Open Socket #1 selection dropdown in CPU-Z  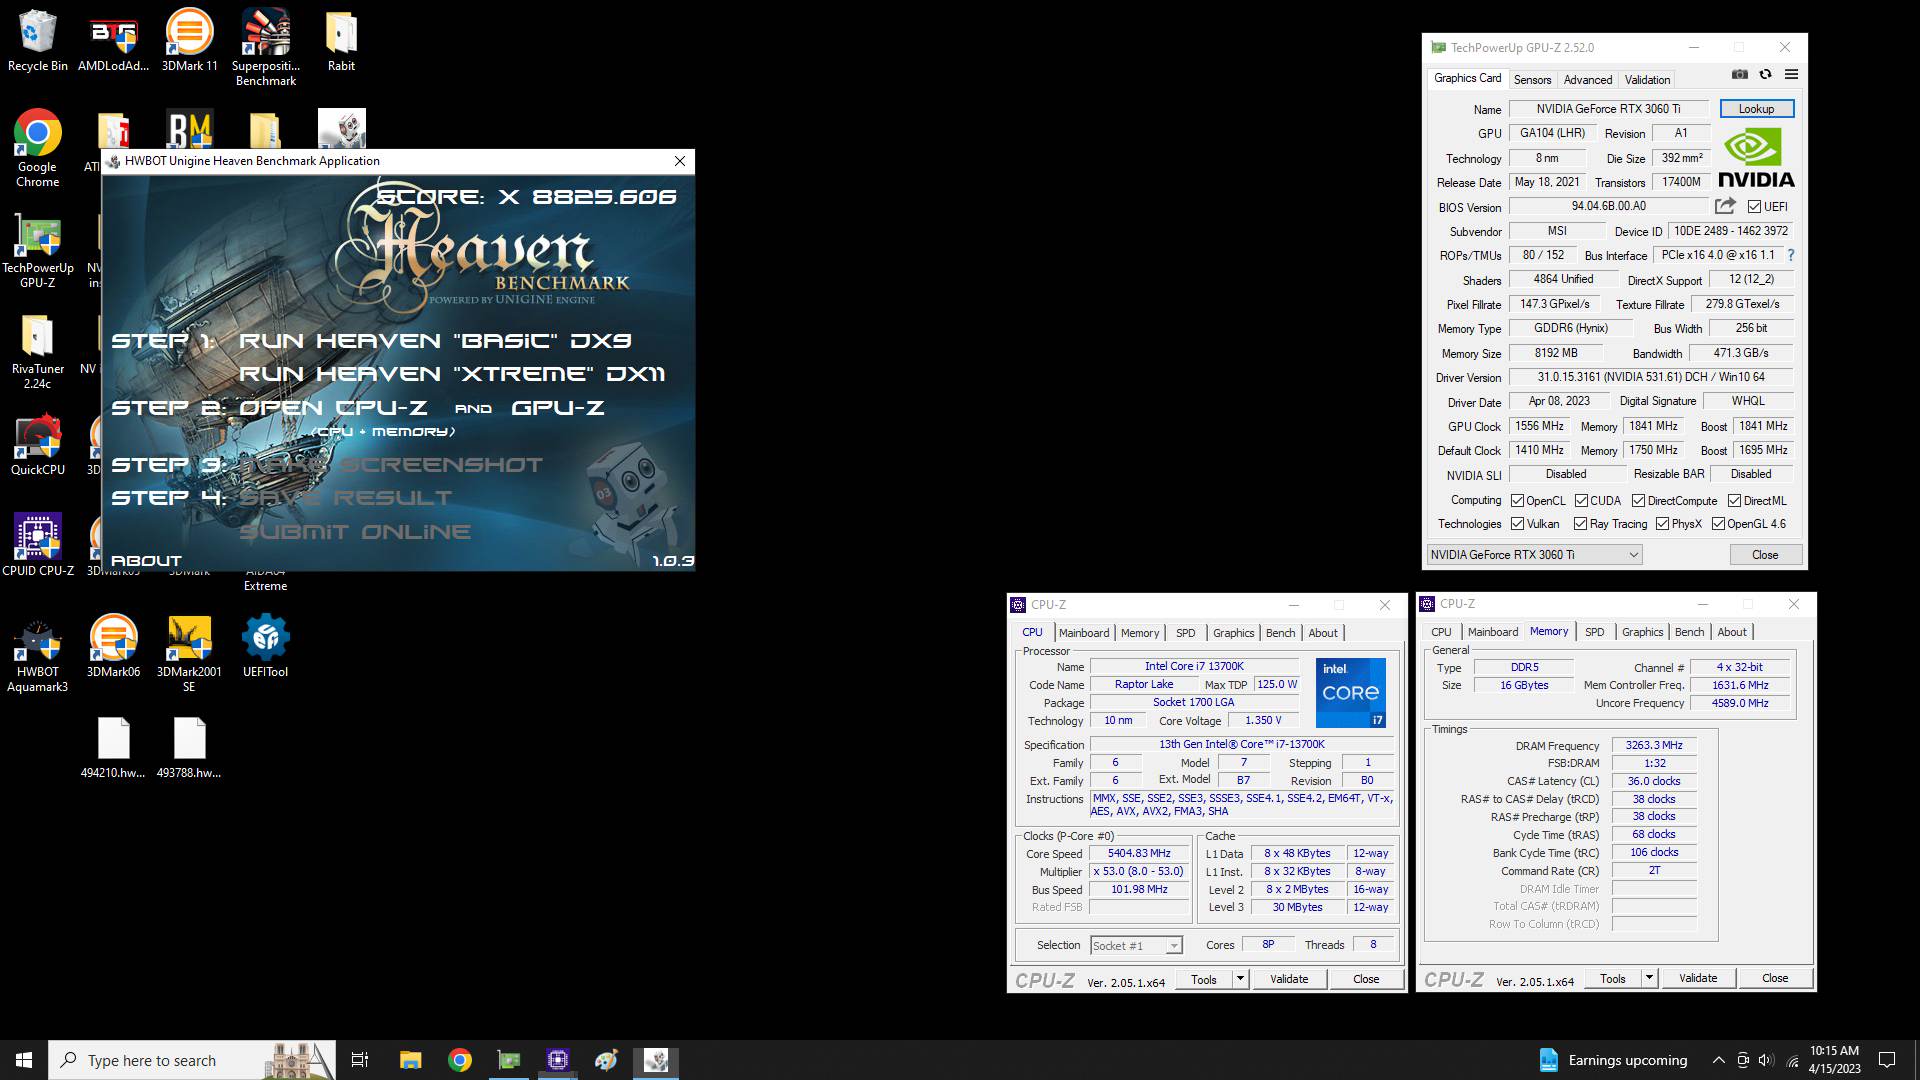(1136, 945)
